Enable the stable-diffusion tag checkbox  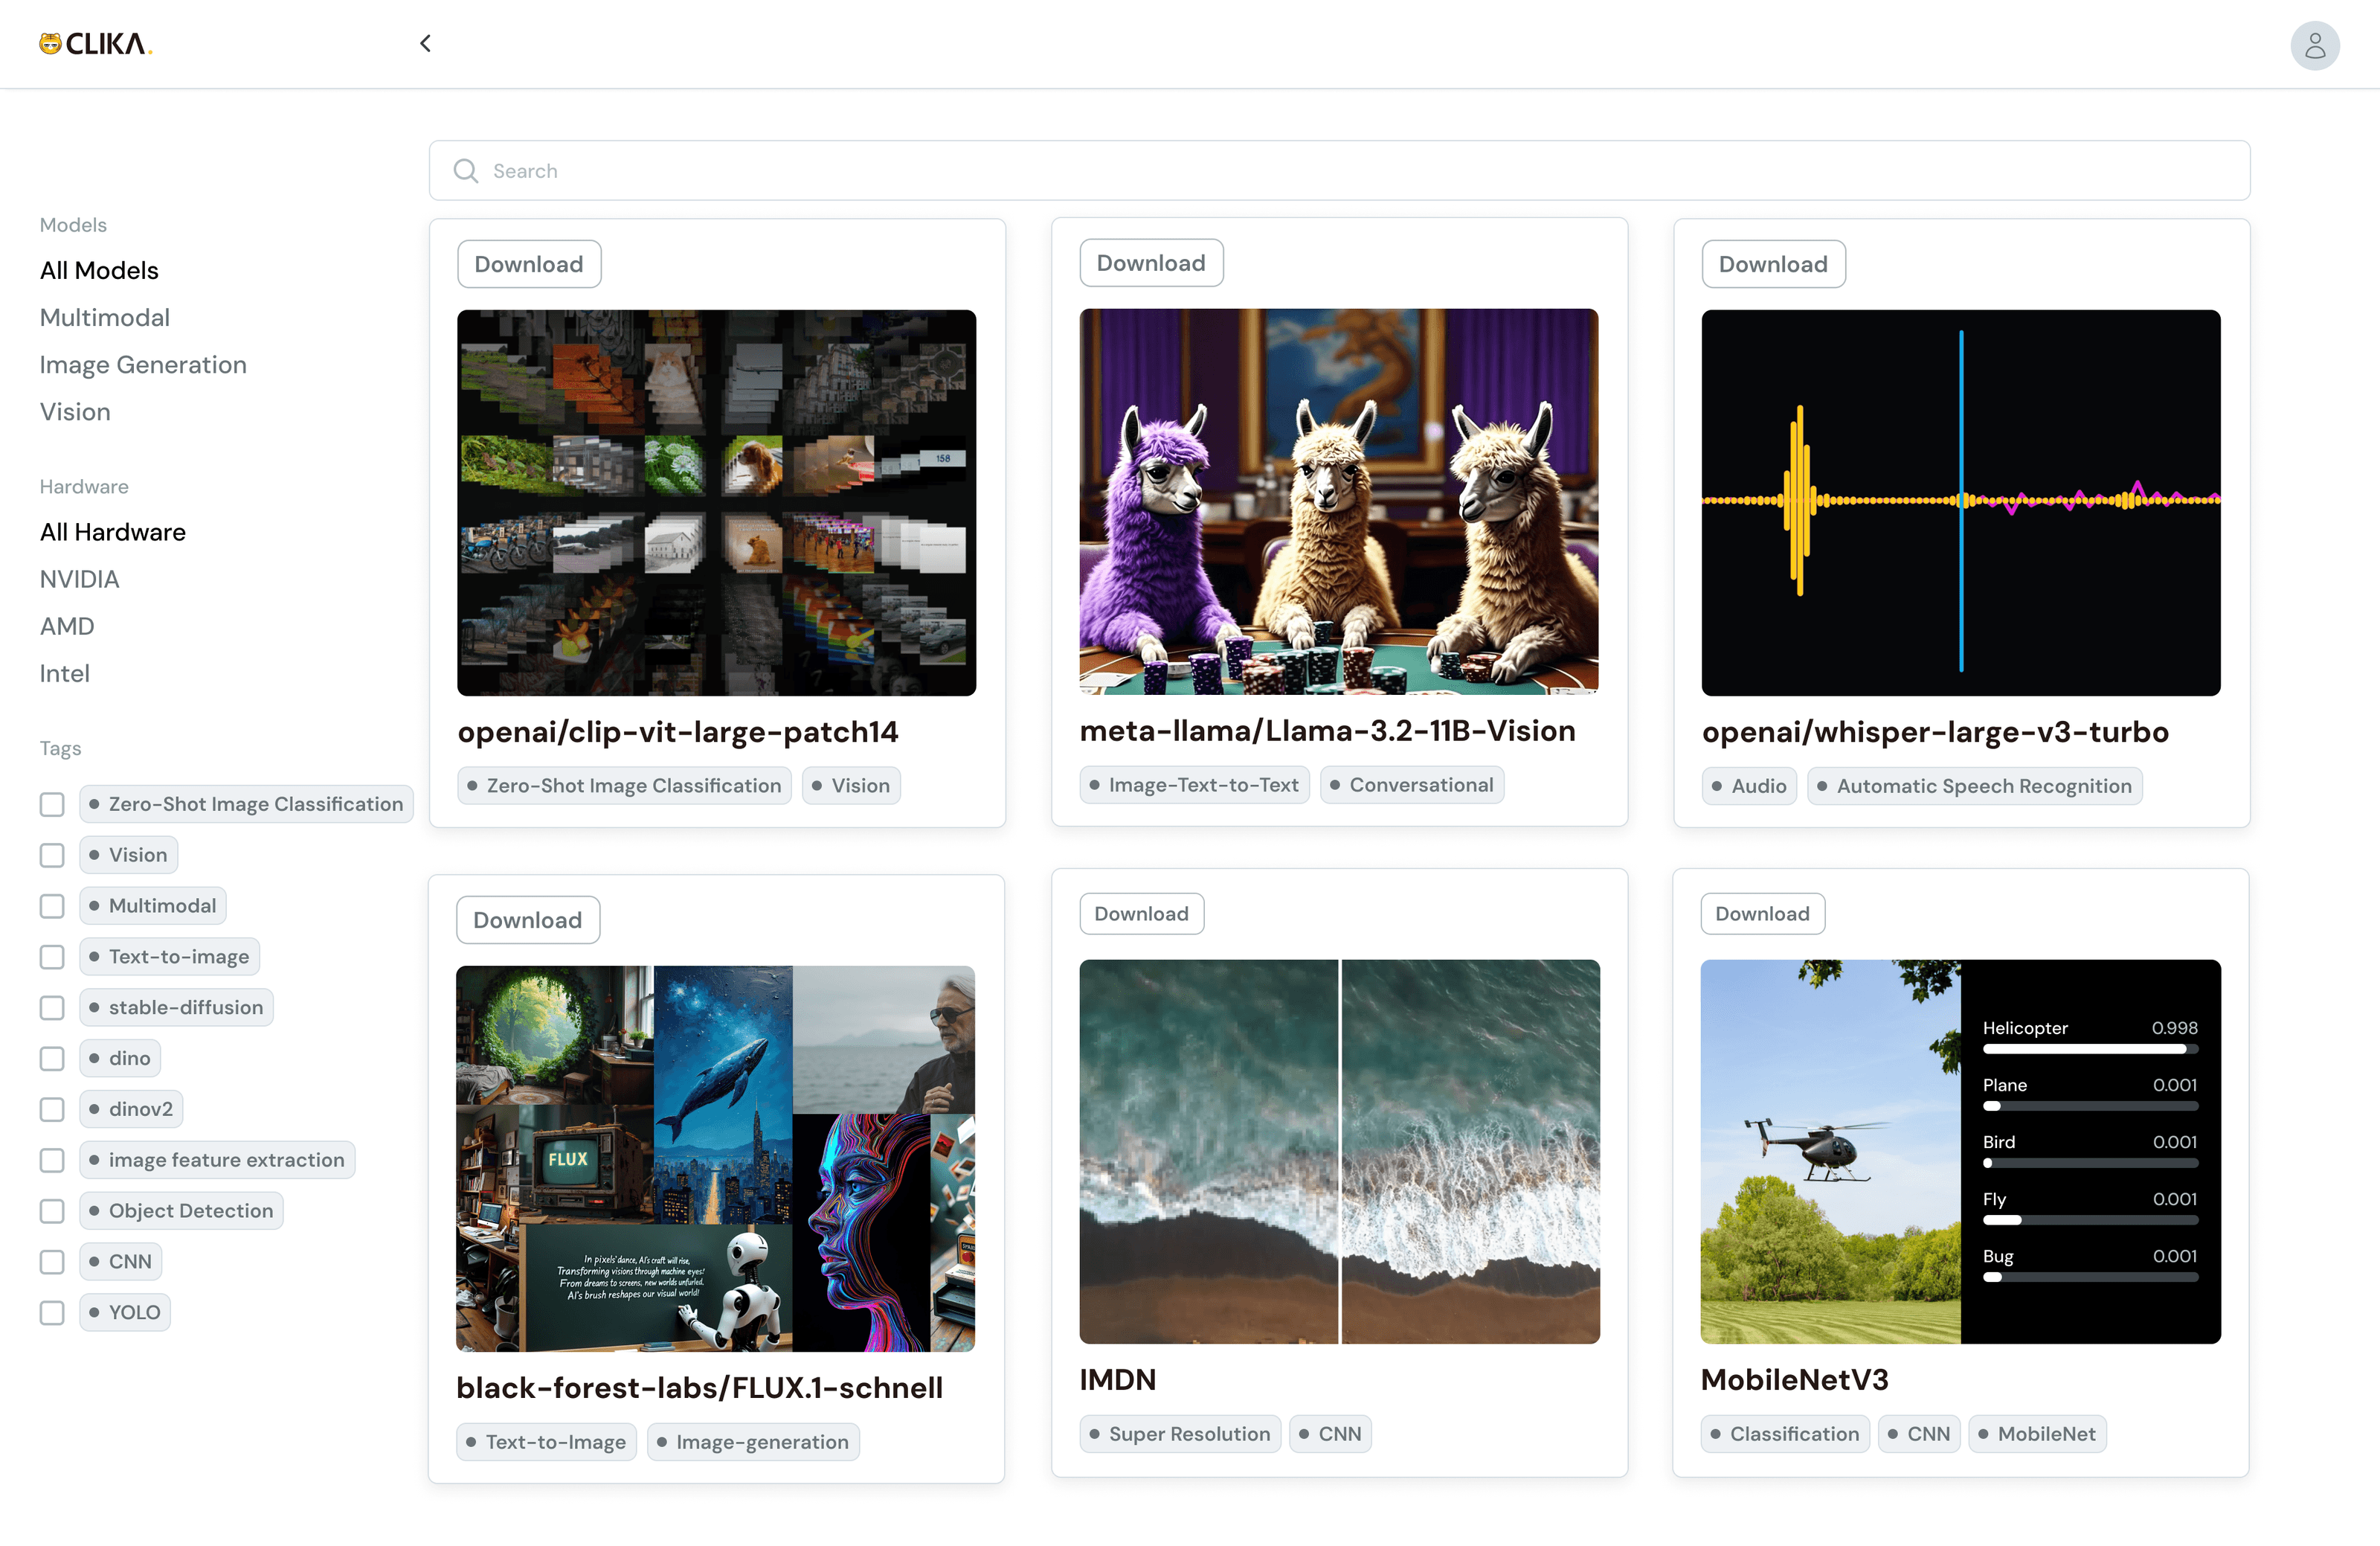tap(52, 1008)
